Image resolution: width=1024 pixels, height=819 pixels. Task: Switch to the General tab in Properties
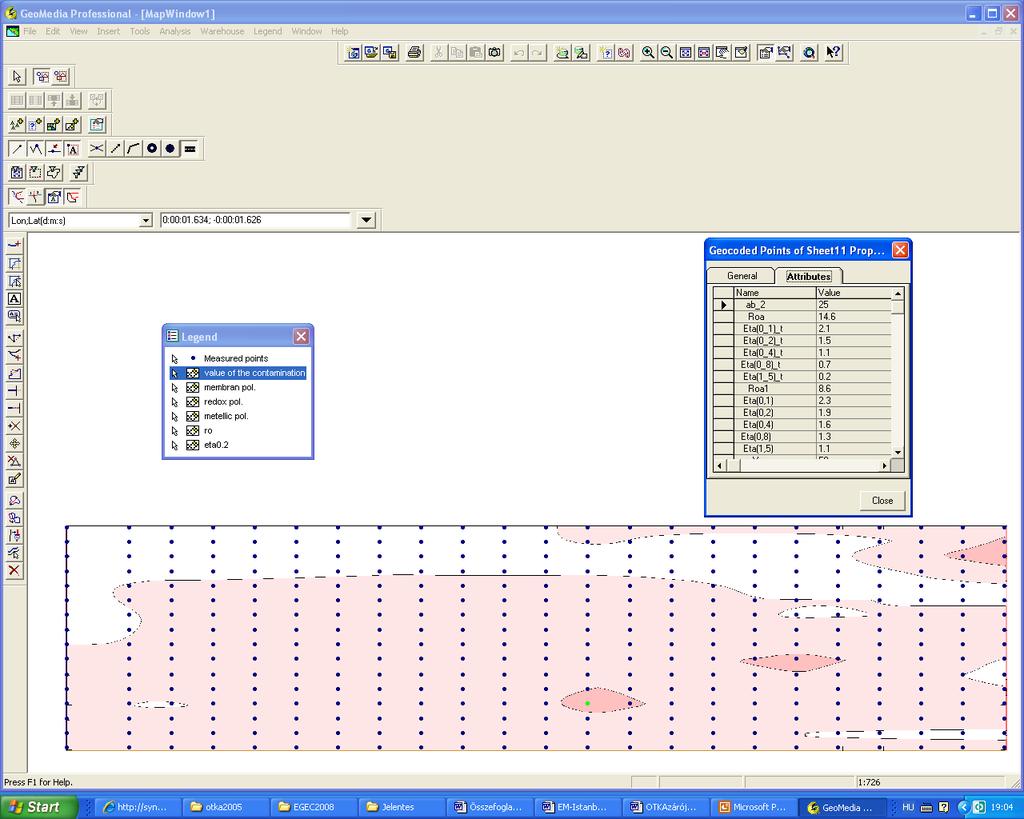click(x=742, y=276)
